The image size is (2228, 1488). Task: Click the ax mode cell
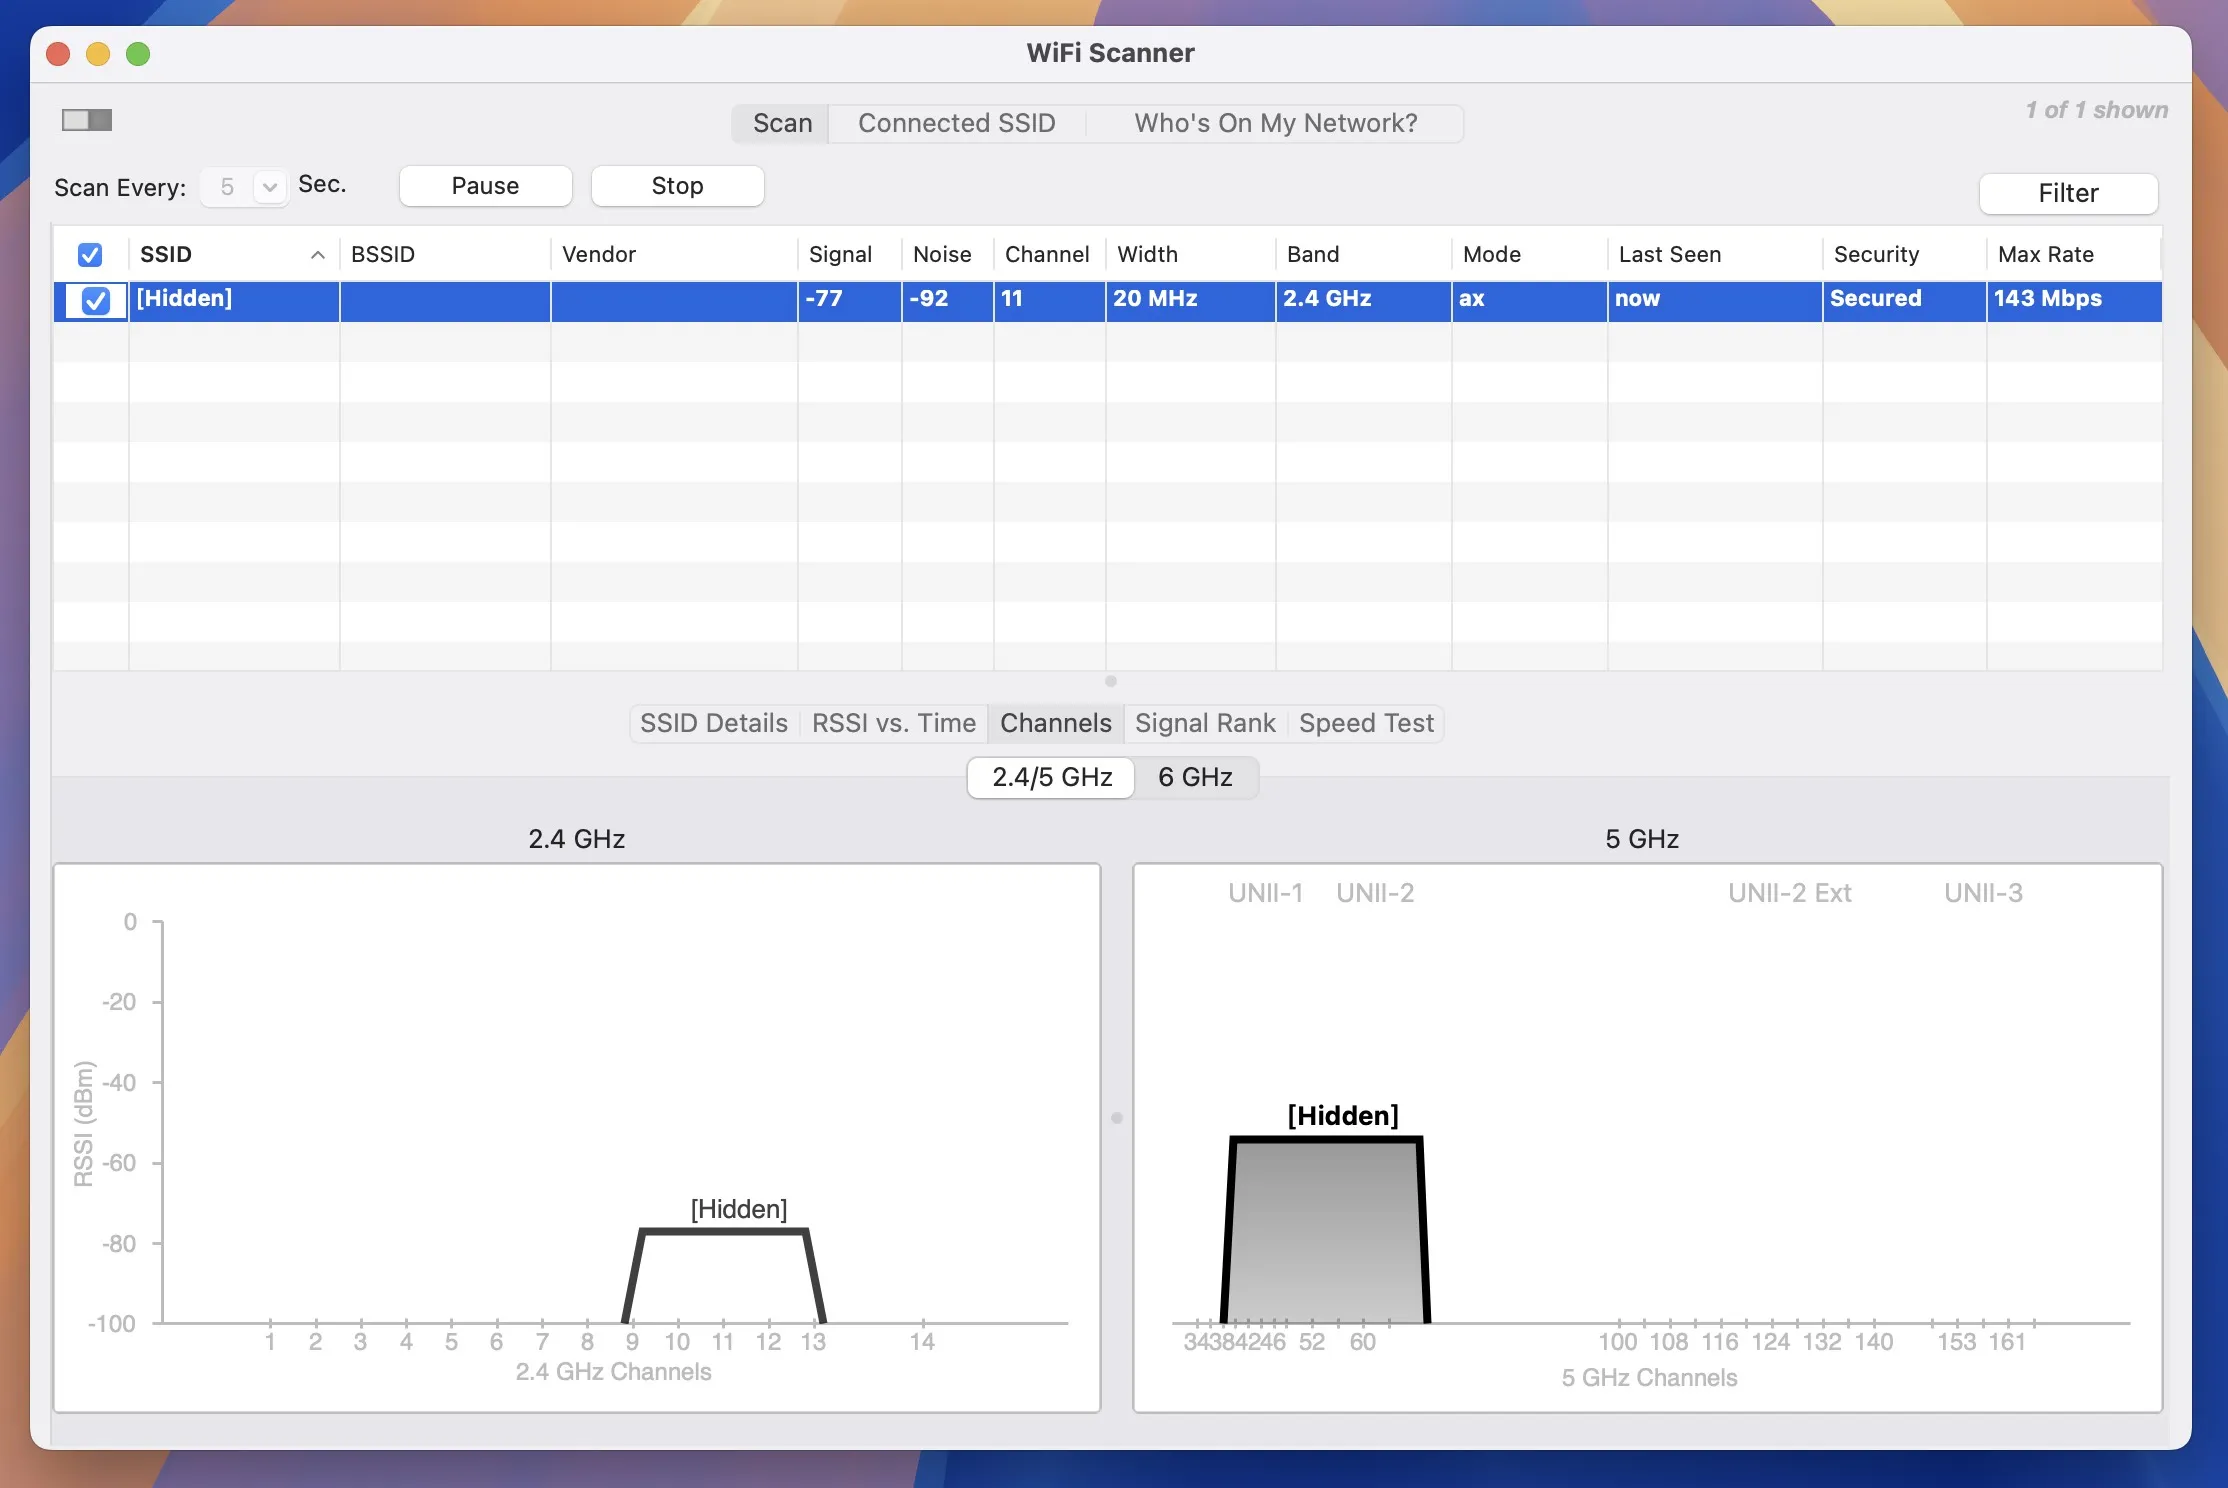pos(1530,300)
